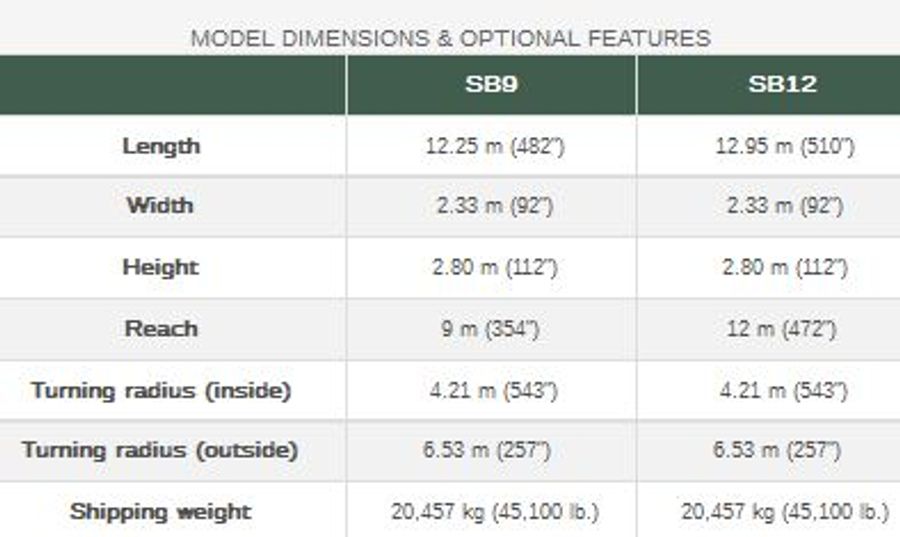Image resolution: width=900 pixels, height=537 pixels.
Task: Click the Model Dimensions & Optional Features title
Action: (450, 39)
